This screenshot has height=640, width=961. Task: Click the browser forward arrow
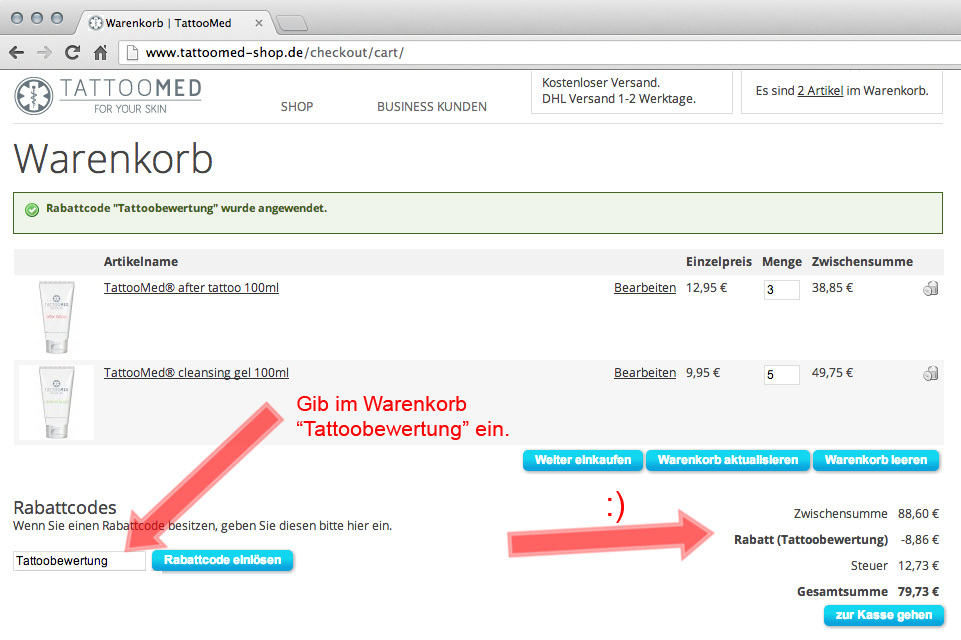(45, 52)
